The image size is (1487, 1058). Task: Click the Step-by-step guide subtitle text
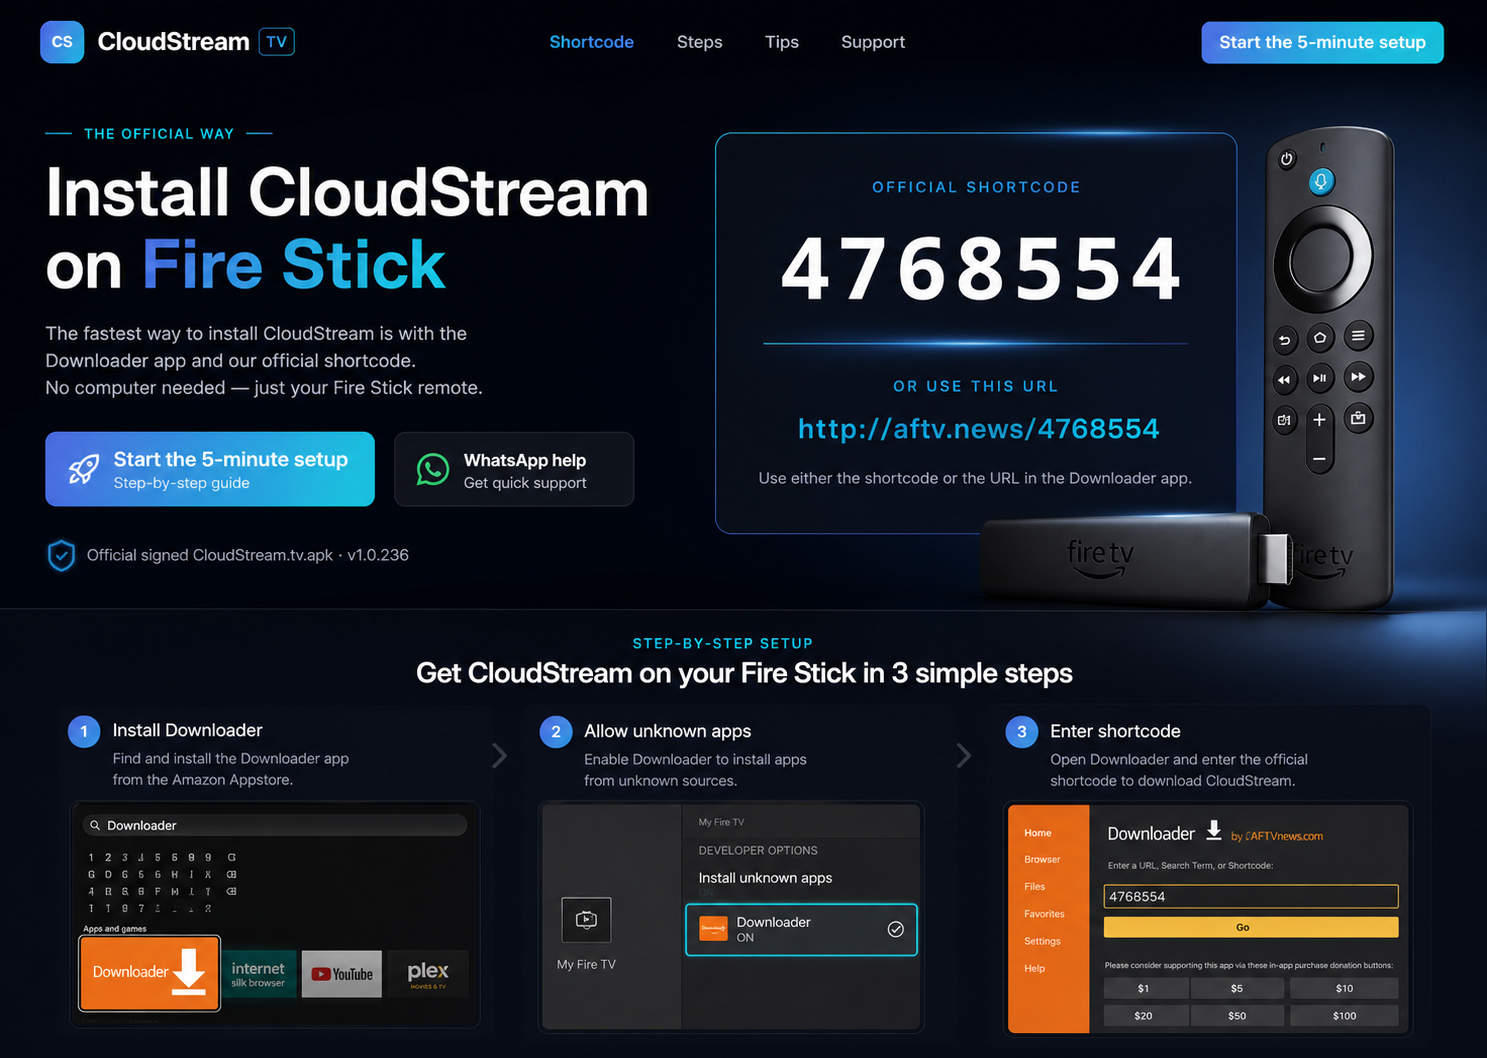tap(181, 483)
